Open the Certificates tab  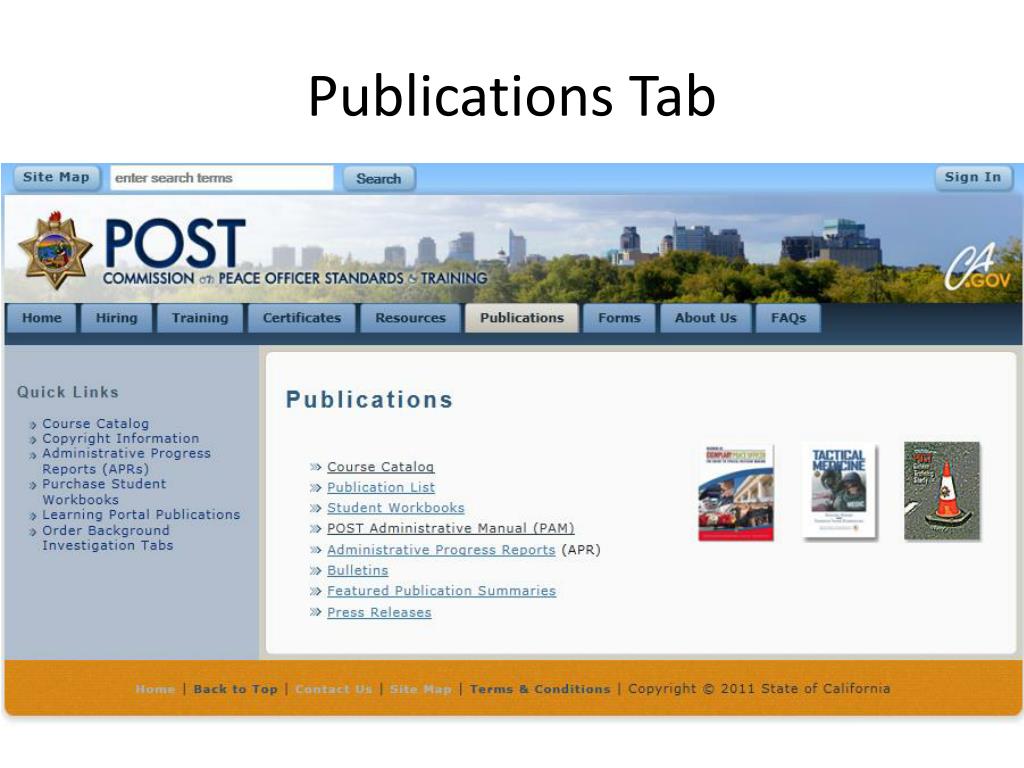(302, 318)
